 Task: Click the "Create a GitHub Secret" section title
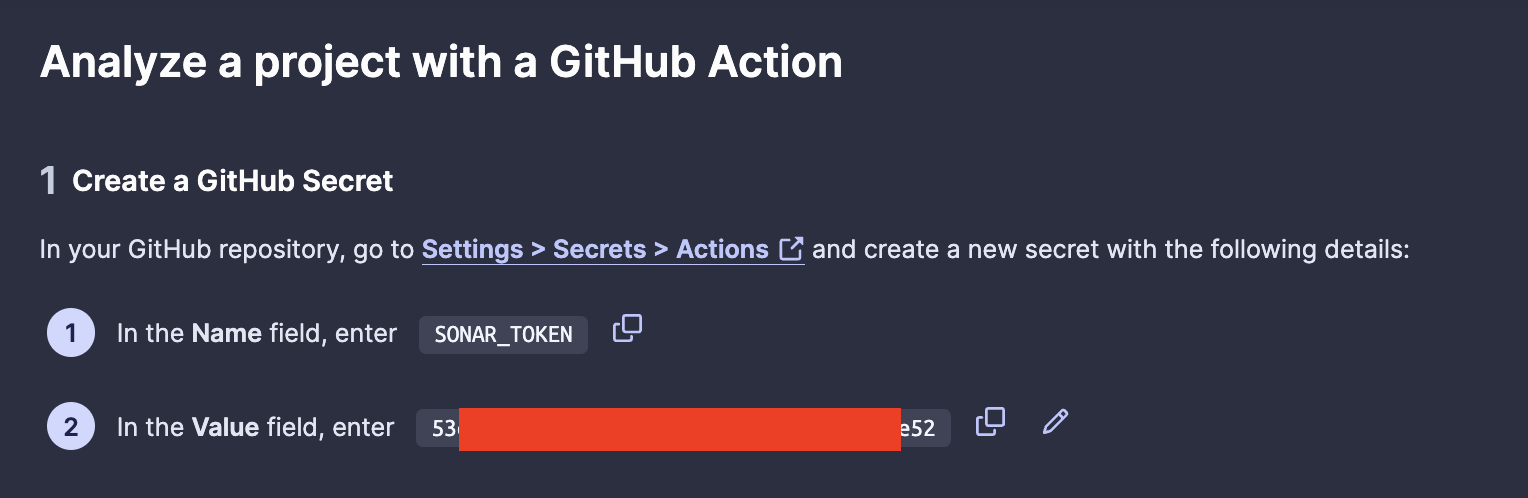233,181
